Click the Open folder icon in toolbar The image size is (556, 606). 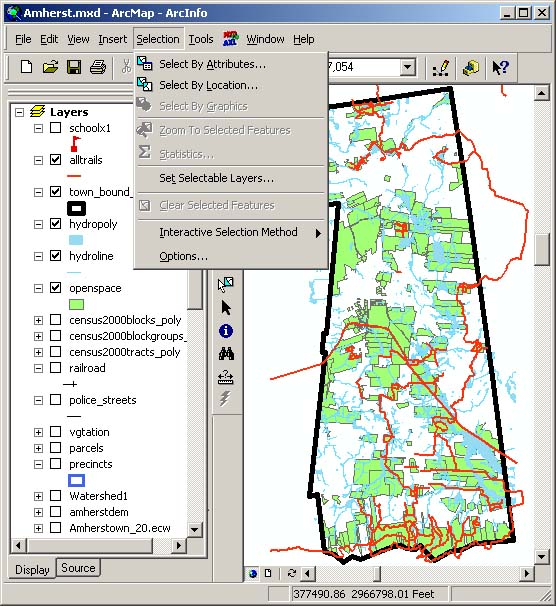coord(50,67)
